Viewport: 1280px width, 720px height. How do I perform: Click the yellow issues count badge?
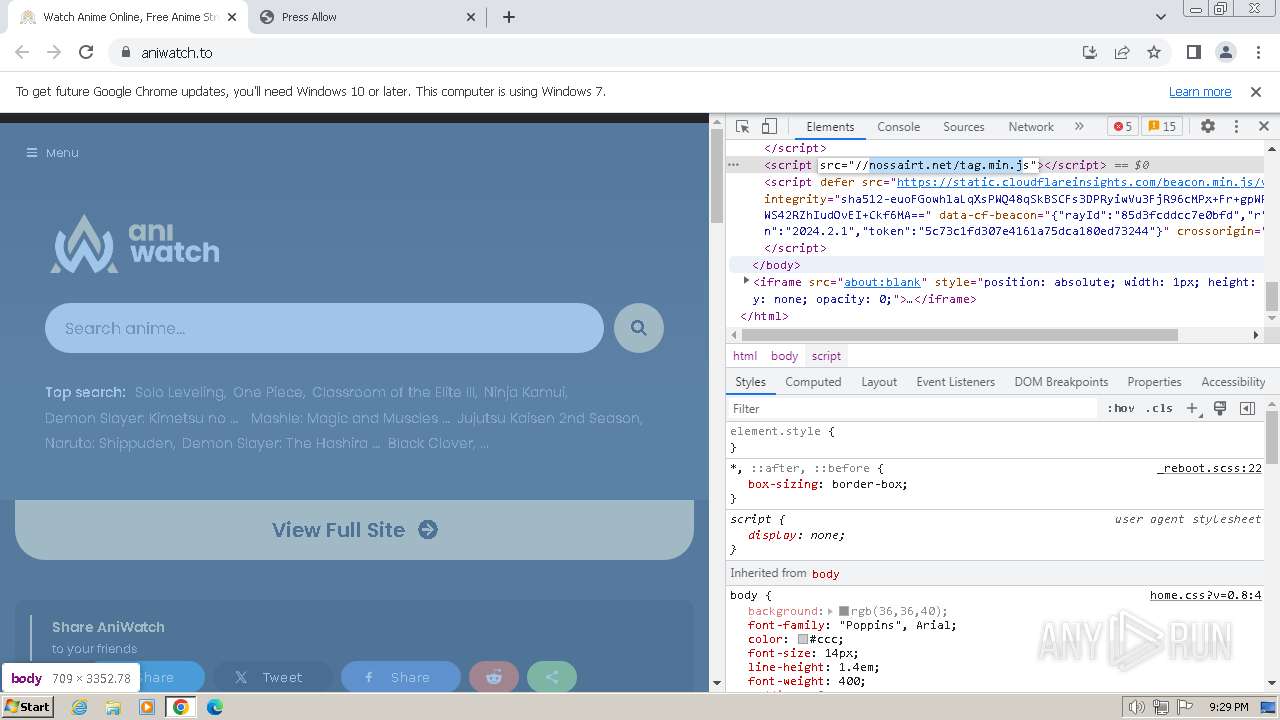(x=1162, y=127)
